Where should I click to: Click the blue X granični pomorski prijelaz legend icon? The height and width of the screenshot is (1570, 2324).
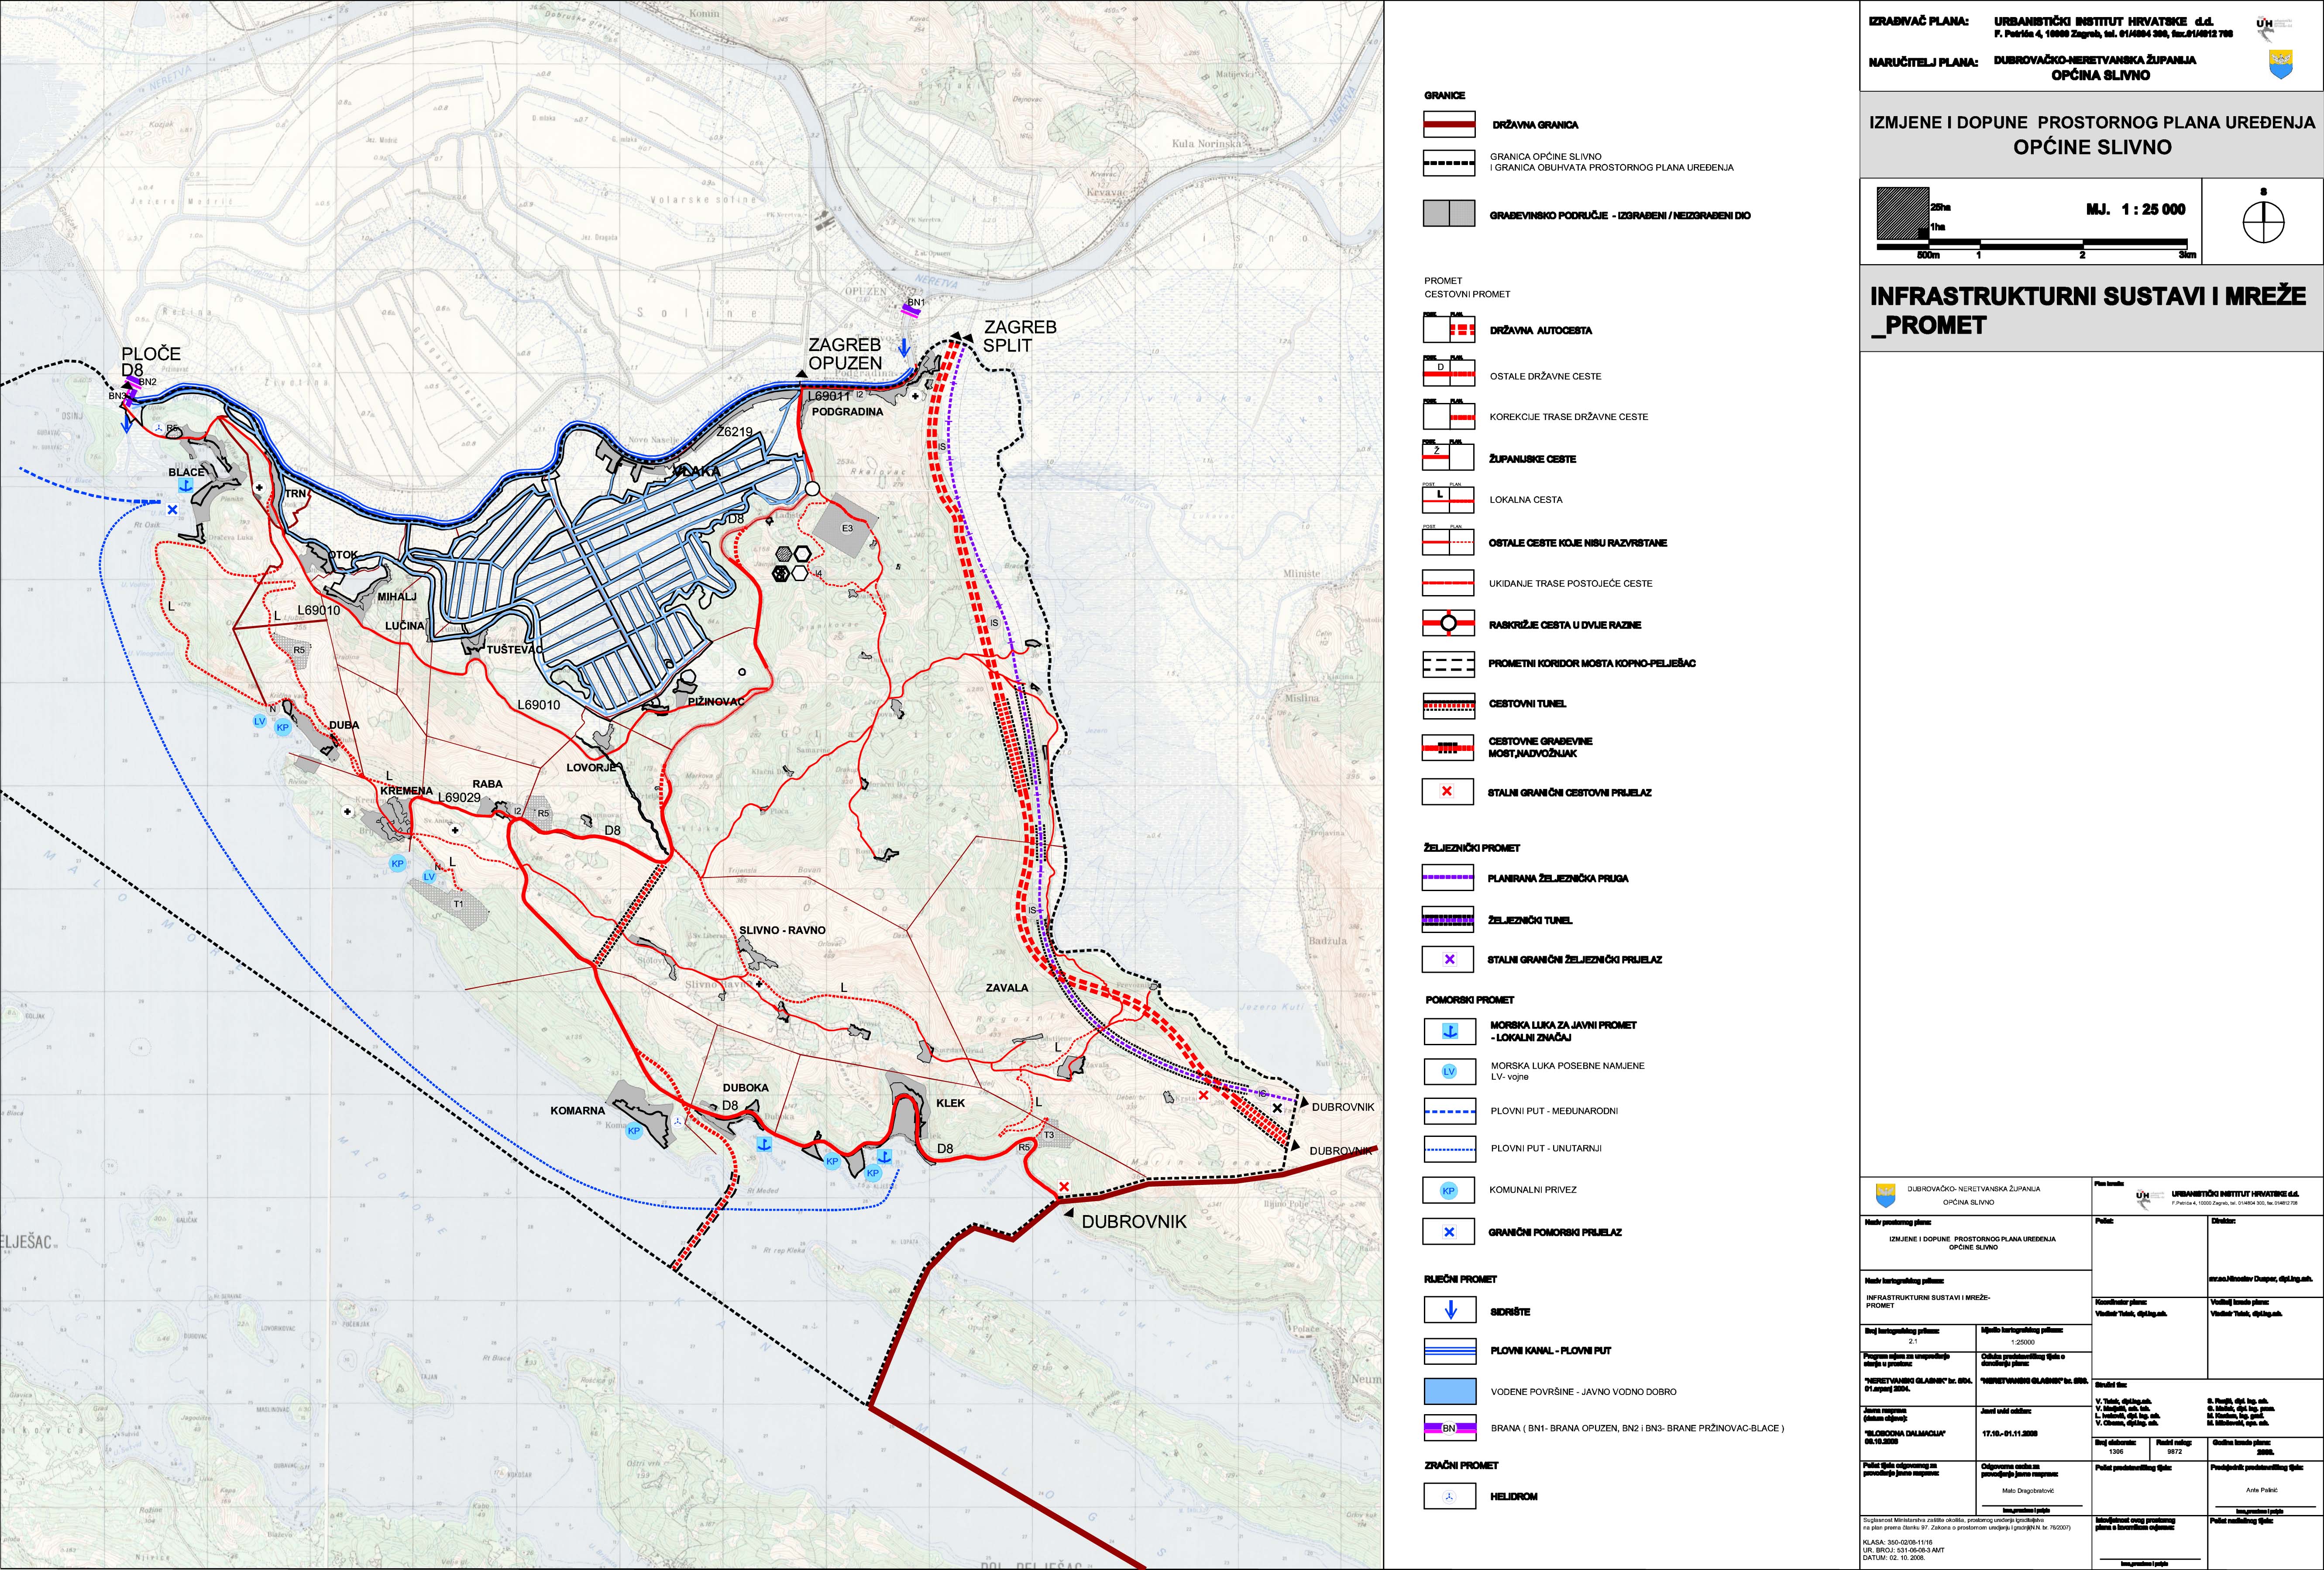1449,1232
